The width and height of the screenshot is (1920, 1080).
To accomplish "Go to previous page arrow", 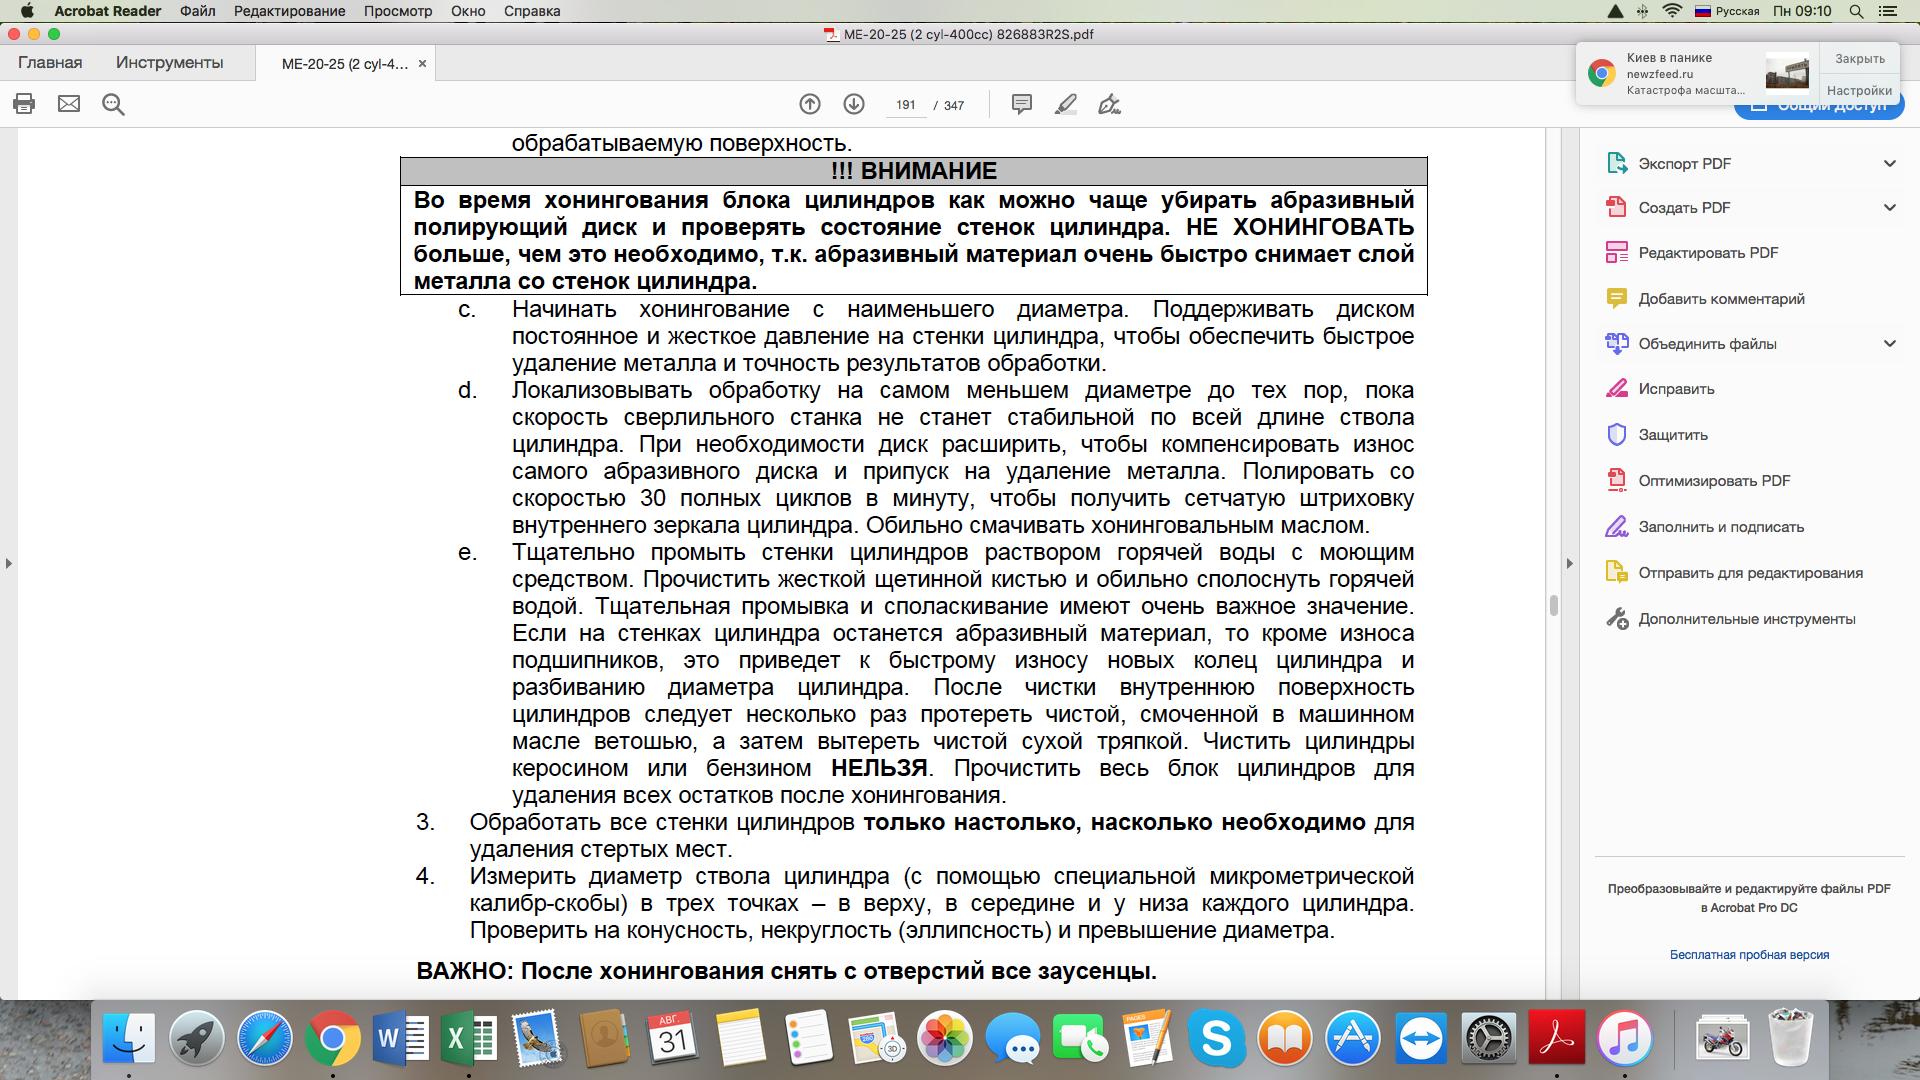I will pos(810,104).
